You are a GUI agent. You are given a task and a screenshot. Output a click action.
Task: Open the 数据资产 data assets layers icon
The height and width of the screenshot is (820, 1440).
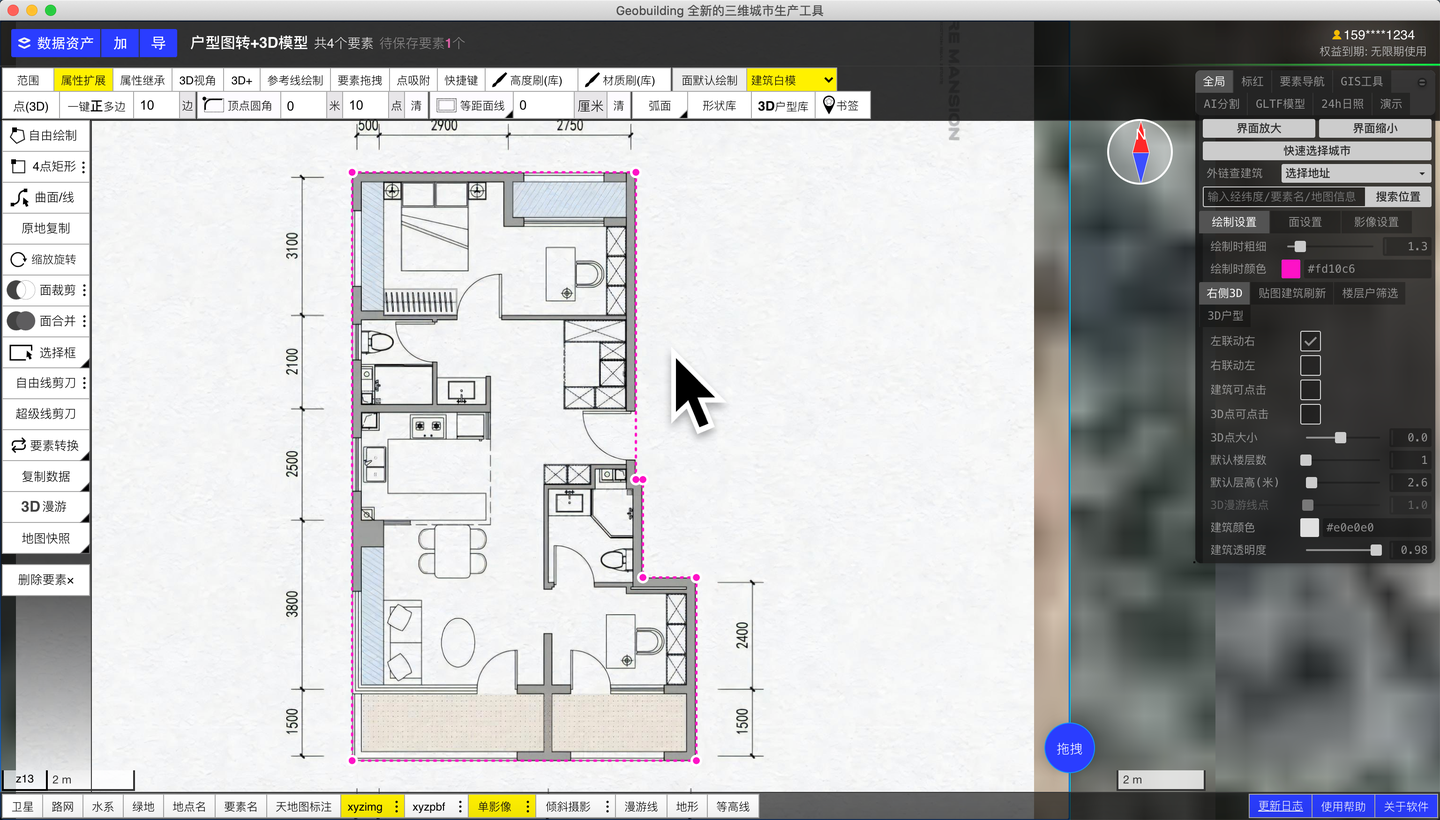(24, 43)
